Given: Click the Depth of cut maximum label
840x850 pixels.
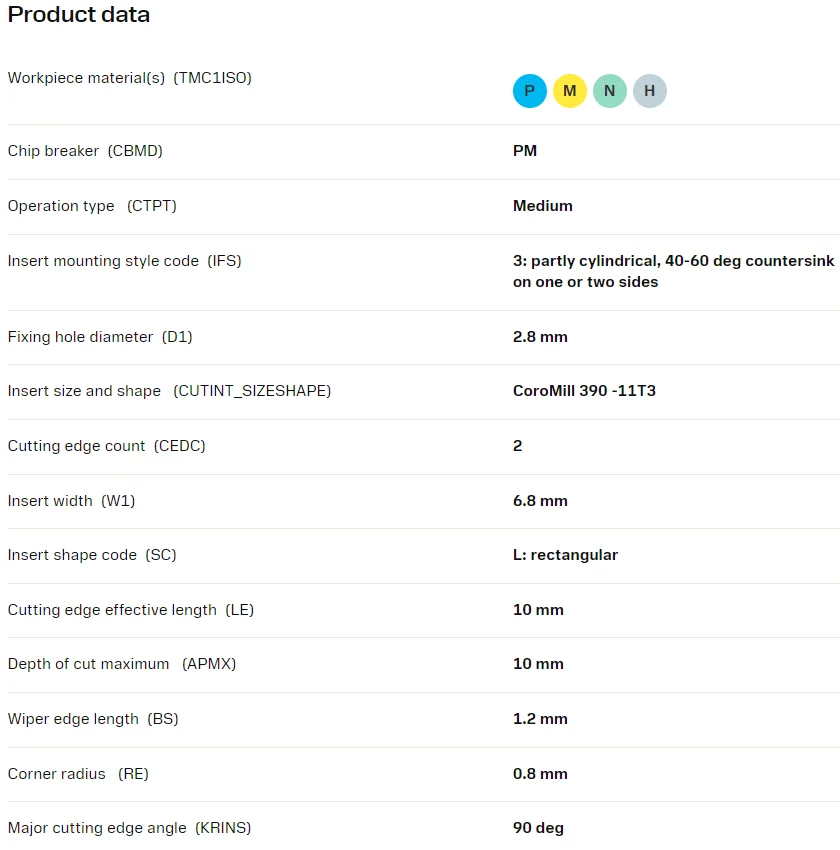Looking at the screenshot, I should [121, 664].
